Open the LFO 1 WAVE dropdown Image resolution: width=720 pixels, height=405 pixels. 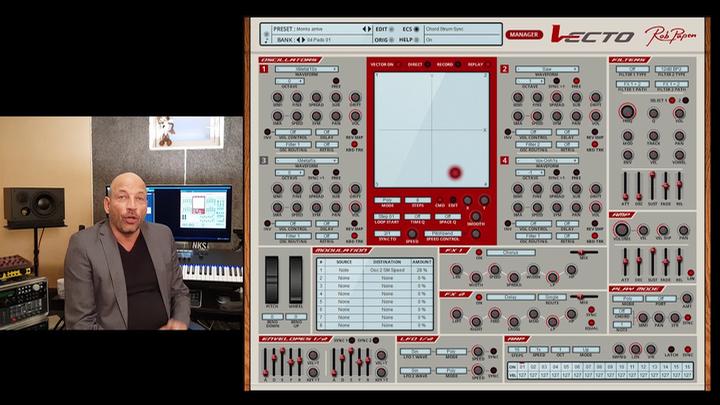(415, 352)
